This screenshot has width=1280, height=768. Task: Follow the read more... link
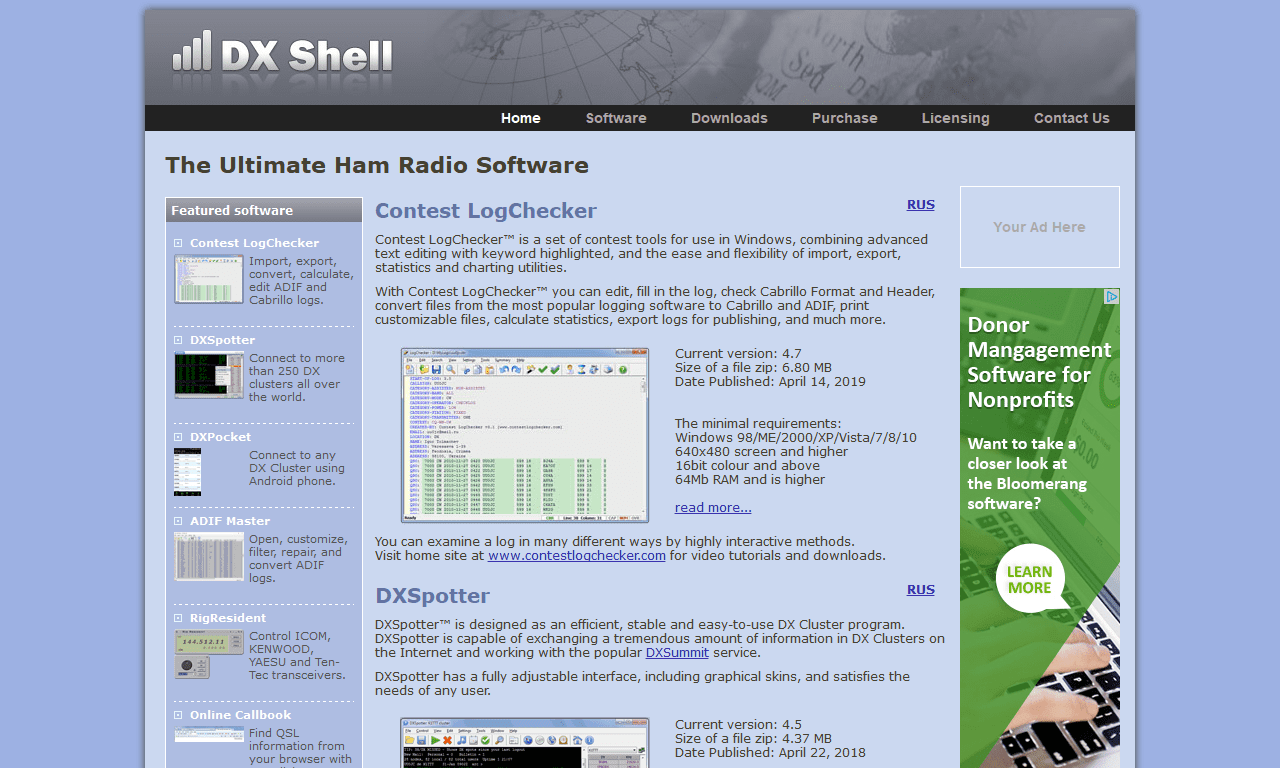click(713, 508)
